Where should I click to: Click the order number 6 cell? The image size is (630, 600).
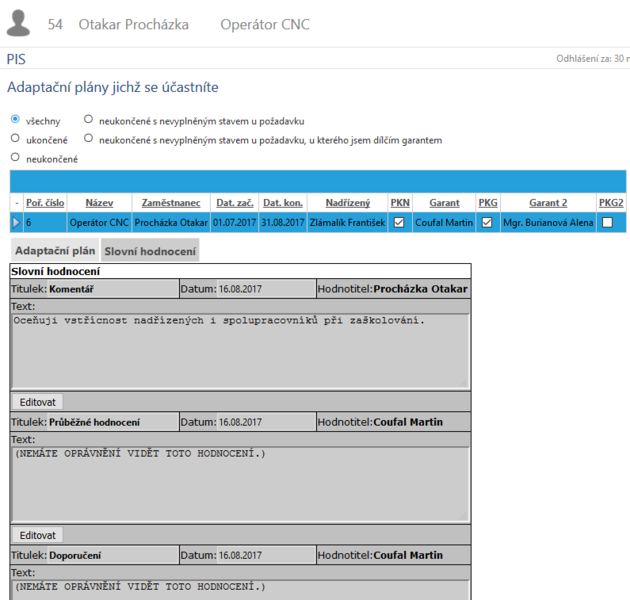coord(45,223)
